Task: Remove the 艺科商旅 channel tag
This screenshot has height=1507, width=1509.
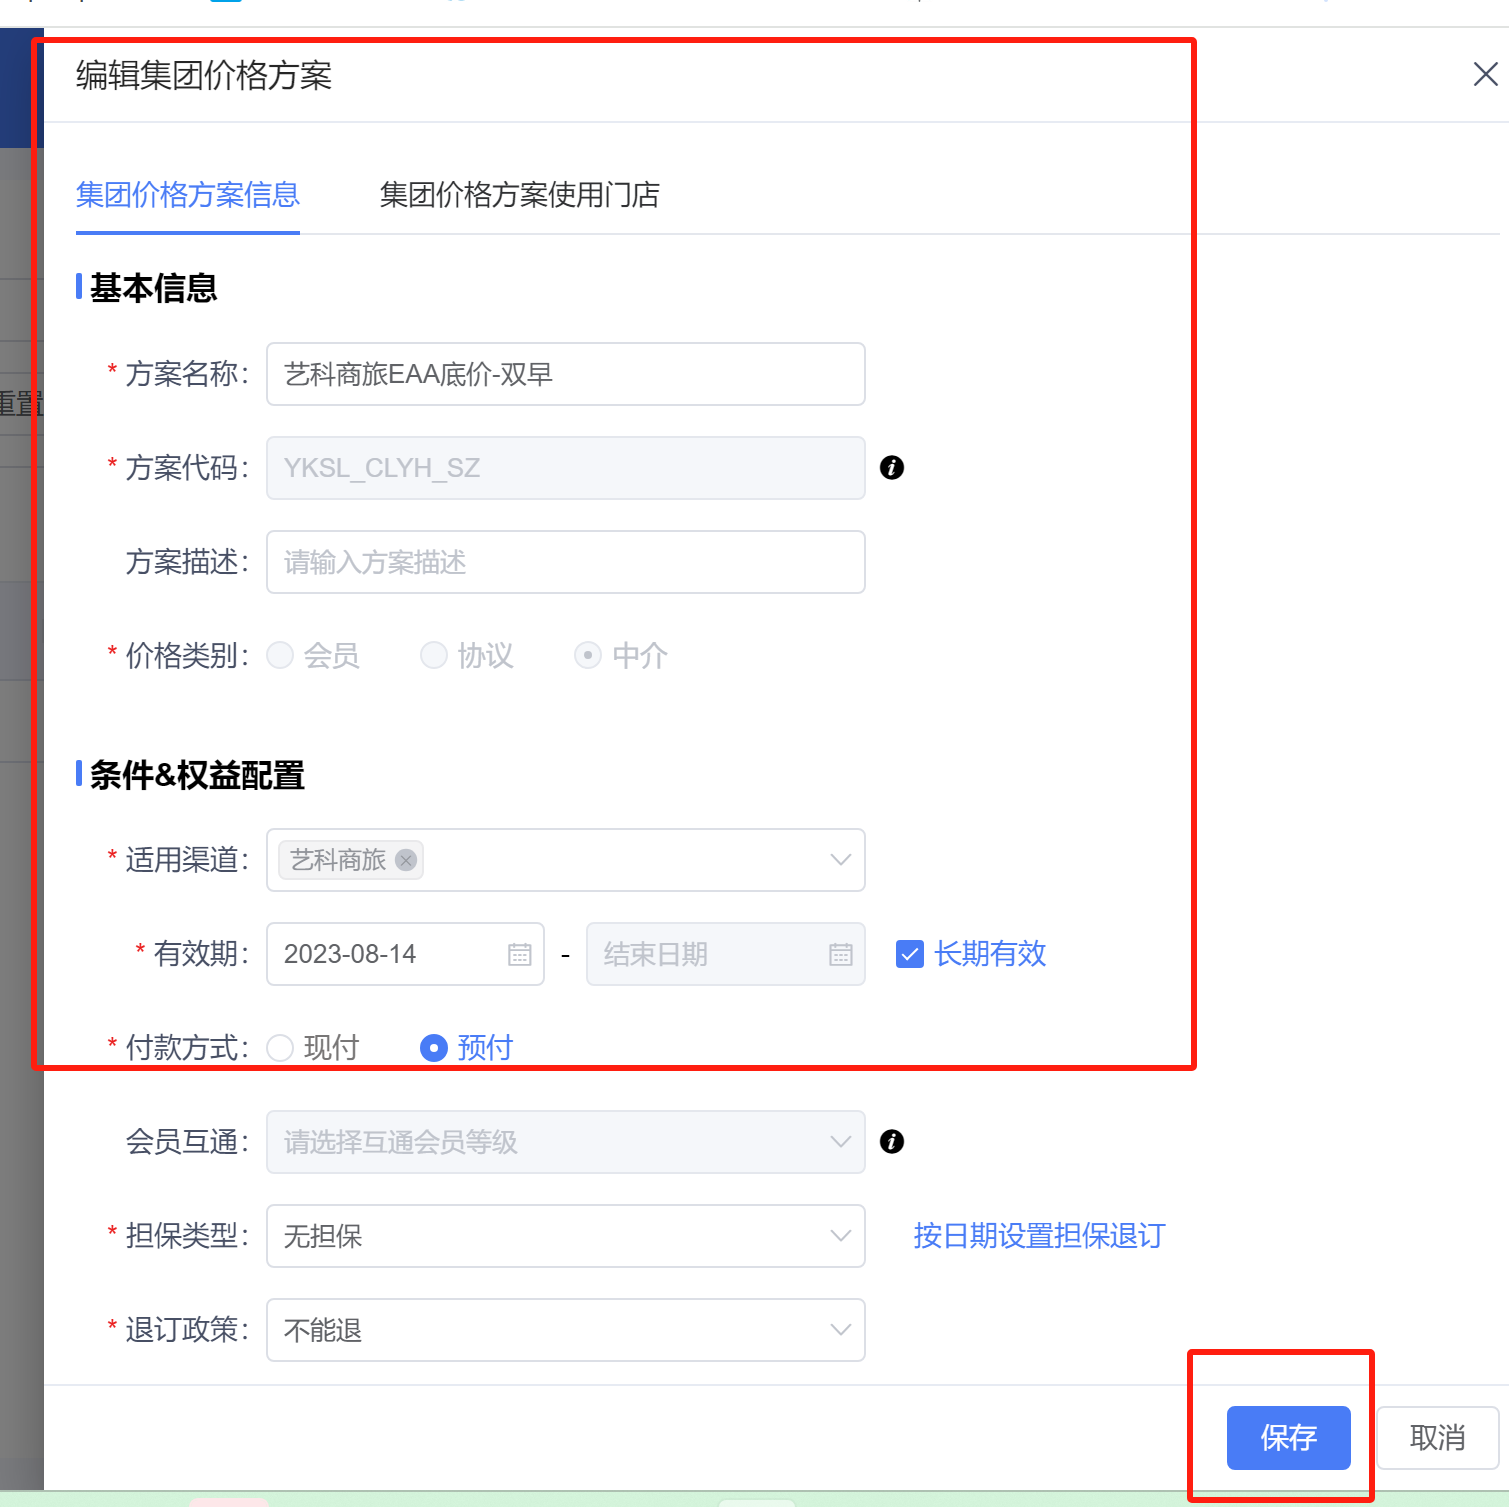Action: coord(405,860)
